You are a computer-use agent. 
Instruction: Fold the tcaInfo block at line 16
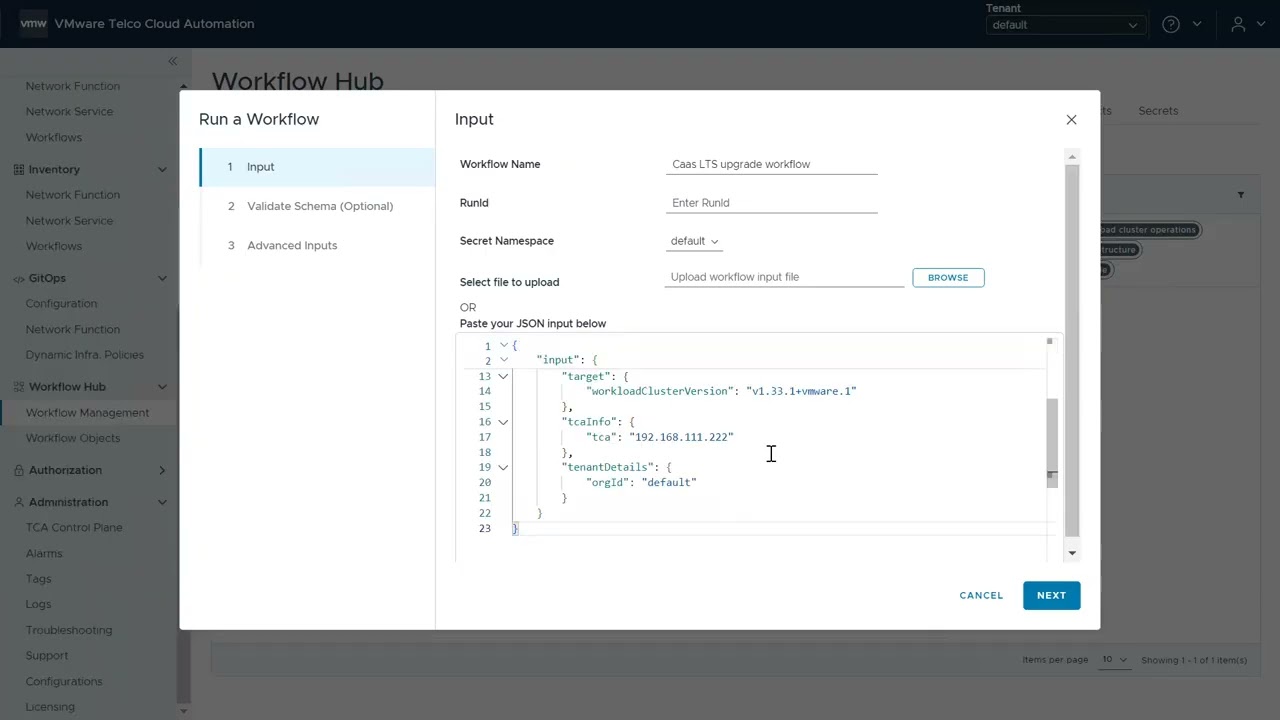click(503, 422)
